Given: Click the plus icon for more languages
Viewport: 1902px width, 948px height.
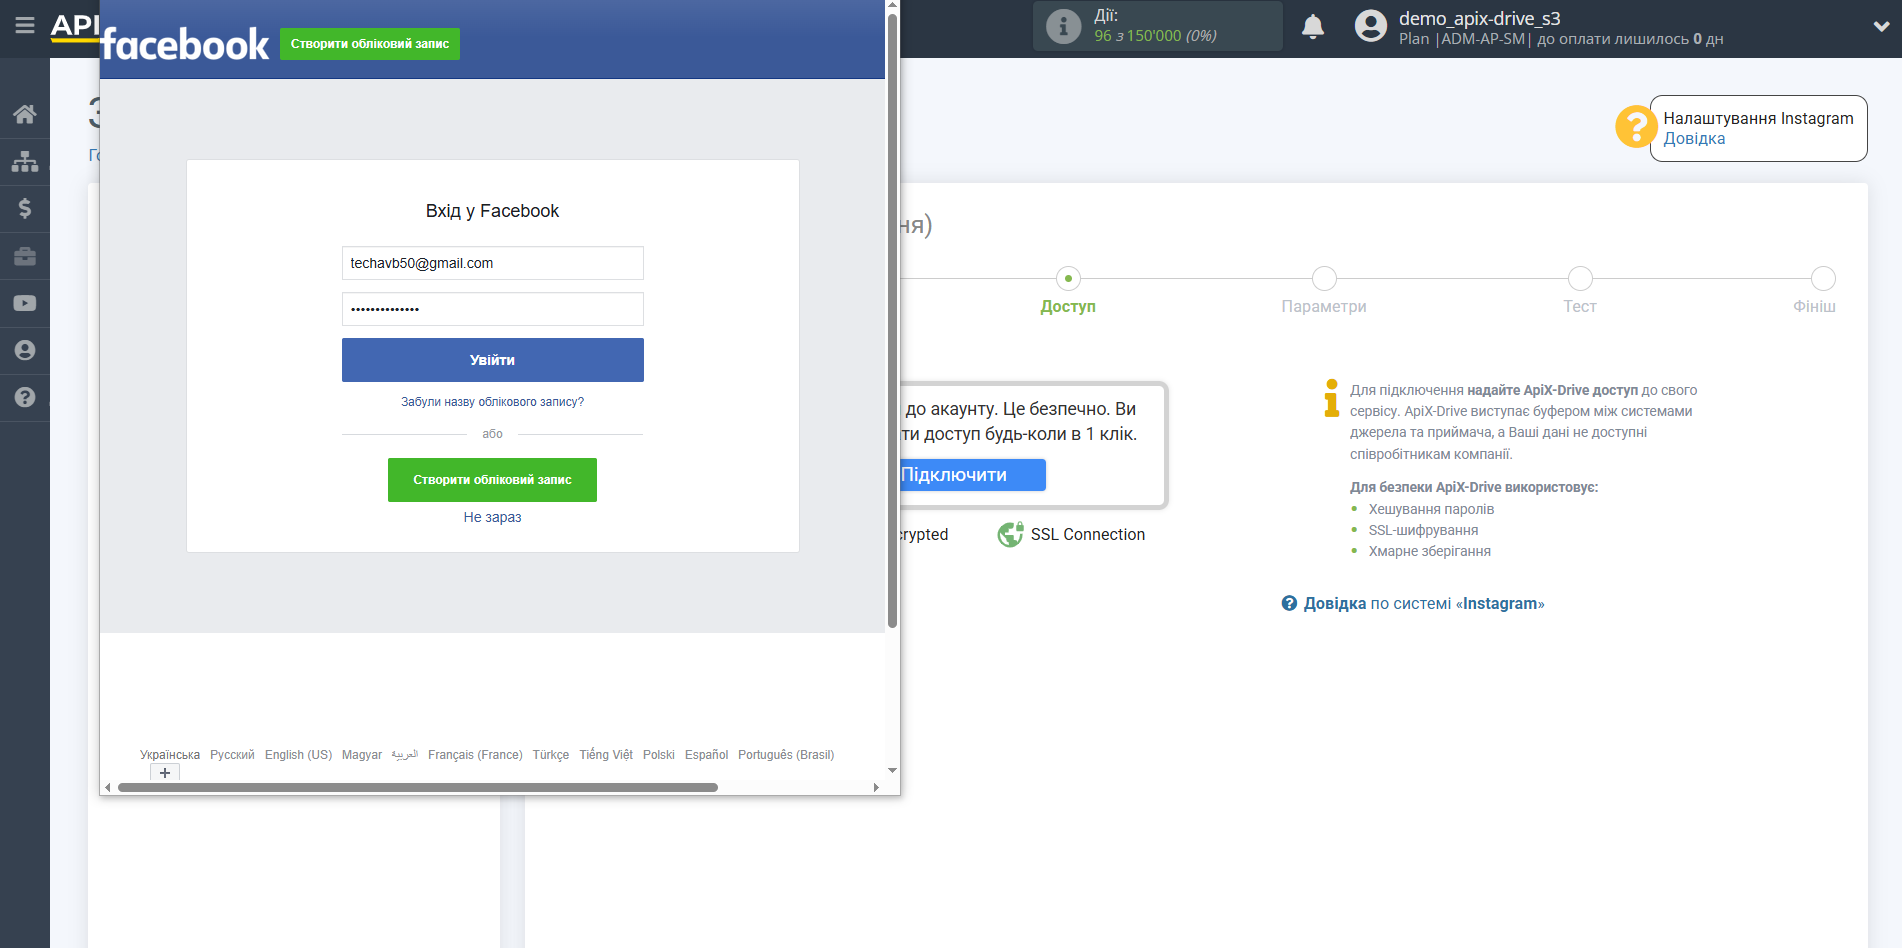Looking at the screenshot, I should [165, 773].
